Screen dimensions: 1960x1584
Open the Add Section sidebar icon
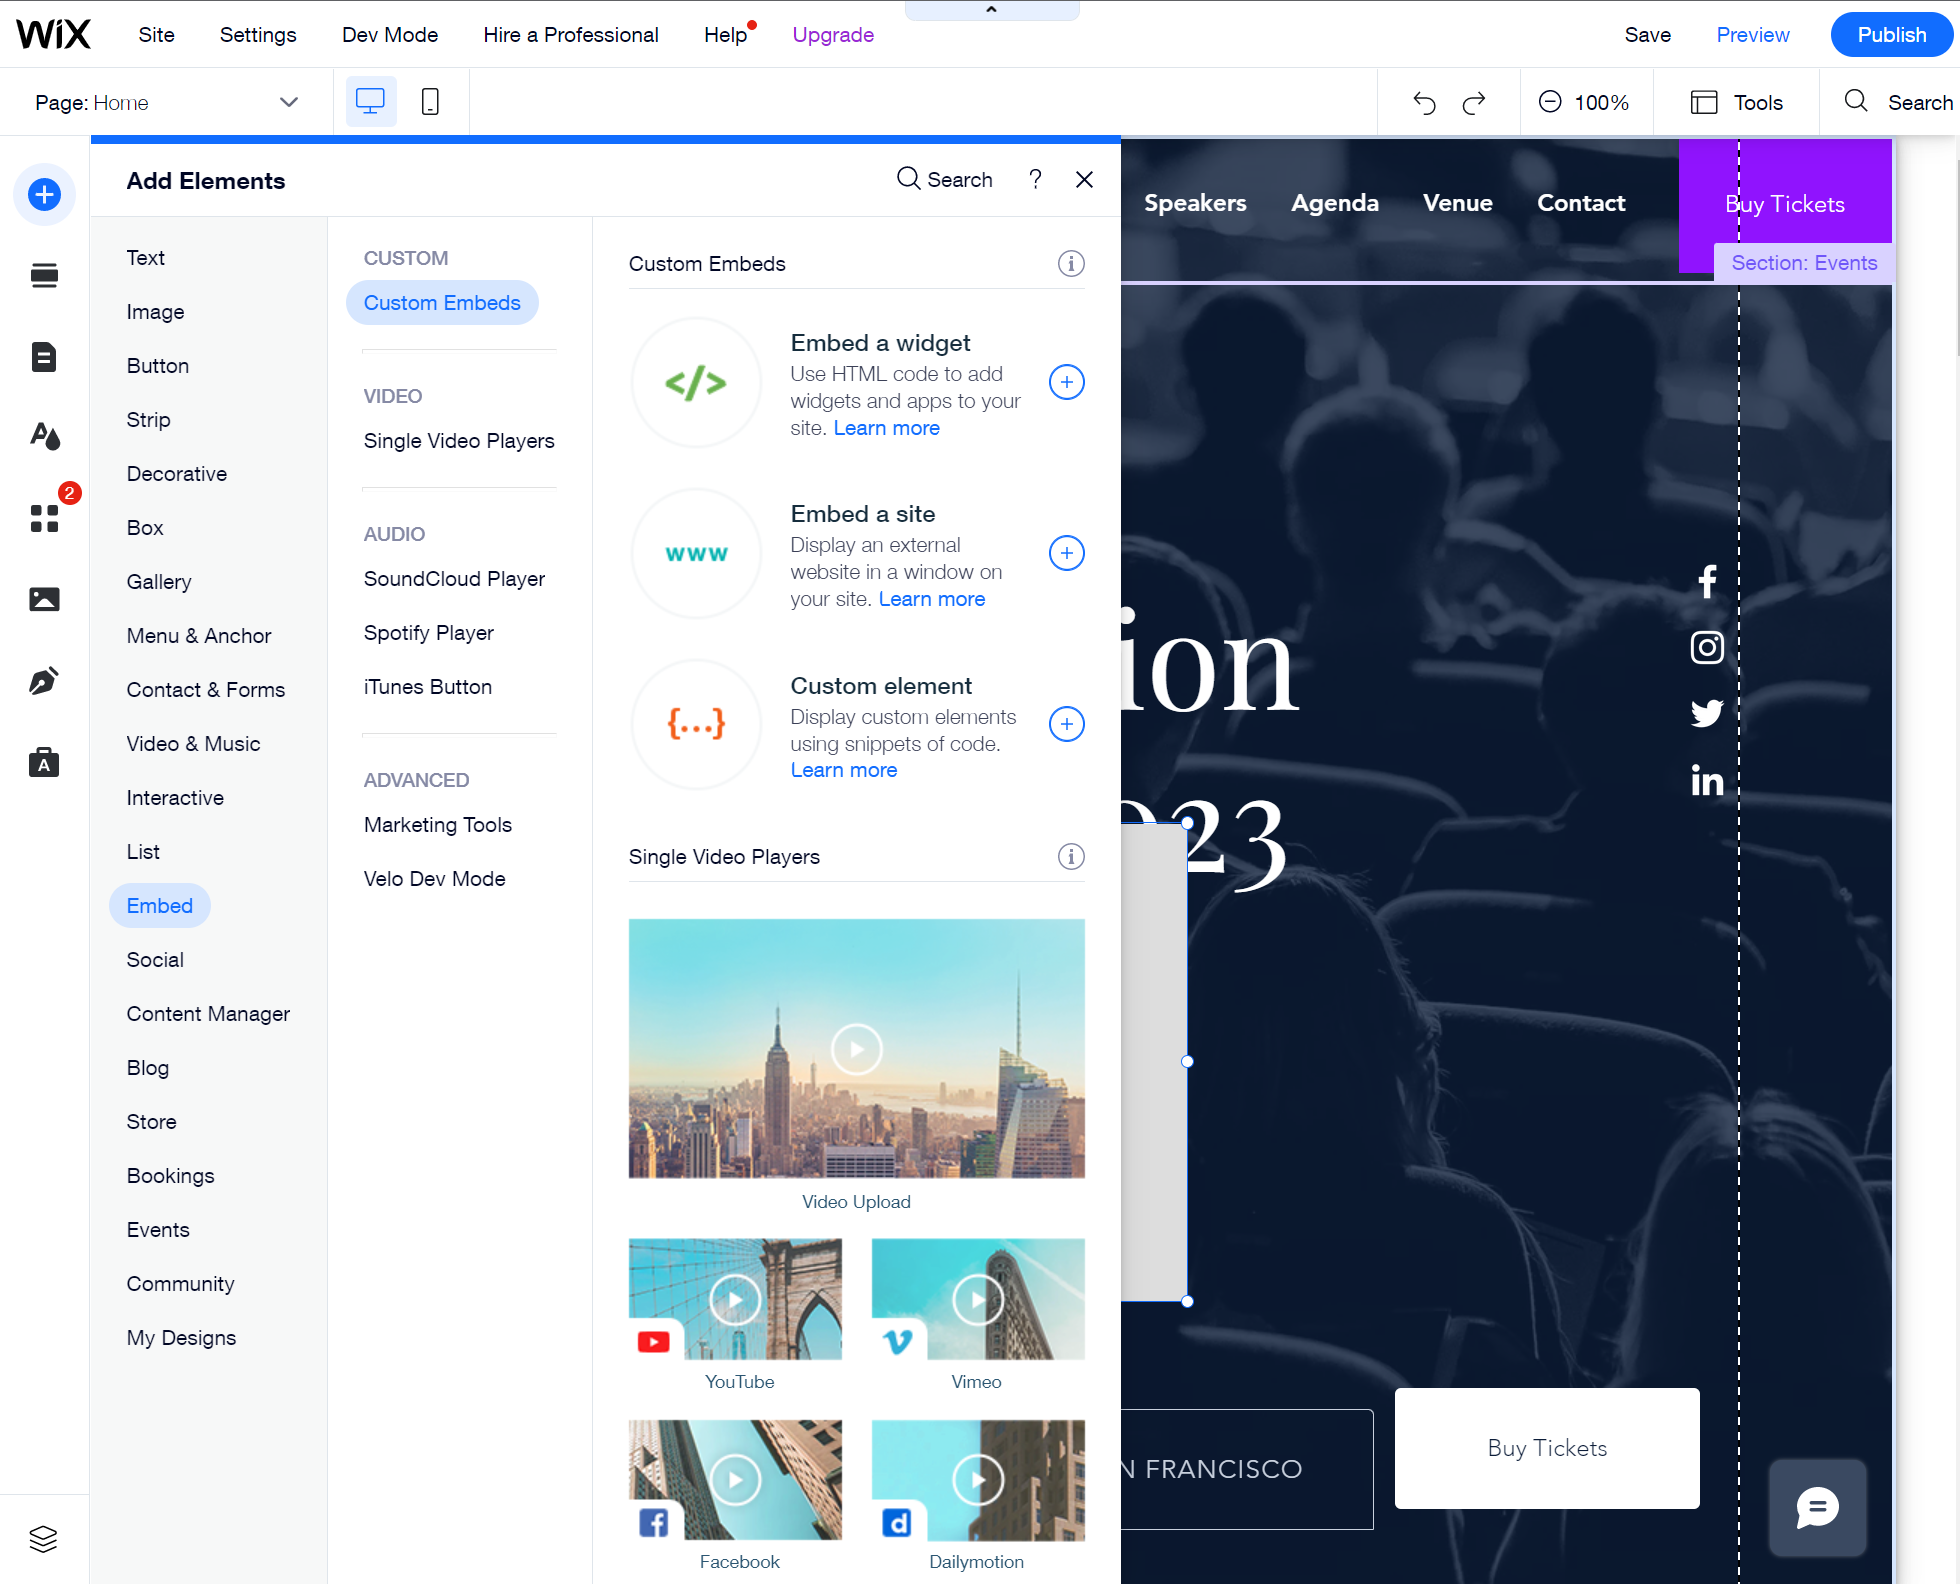coord(44,276)
